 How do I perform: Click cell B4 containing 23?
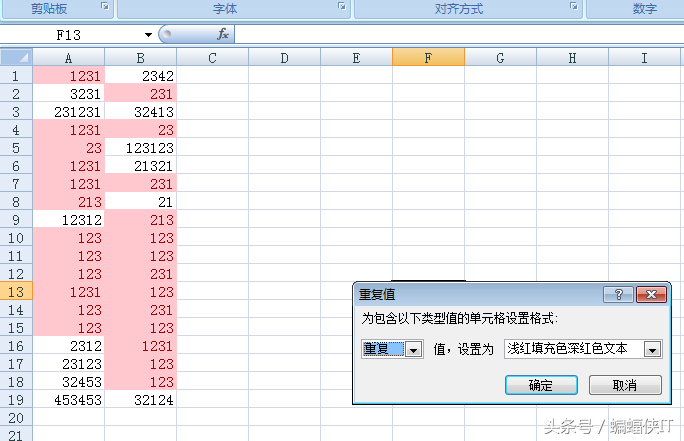tap(140, 130)
